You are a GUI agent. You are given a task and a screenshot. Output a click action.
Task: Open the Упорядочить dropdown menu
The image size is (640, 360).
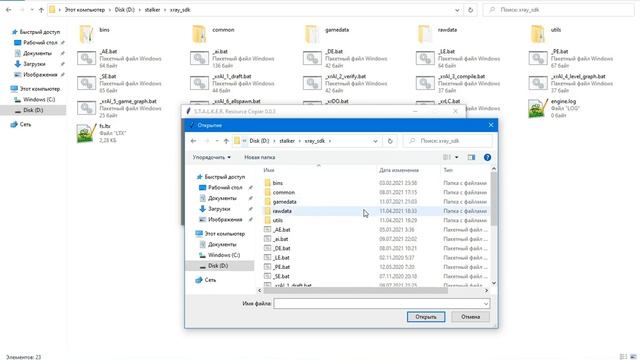click(211, 157)
